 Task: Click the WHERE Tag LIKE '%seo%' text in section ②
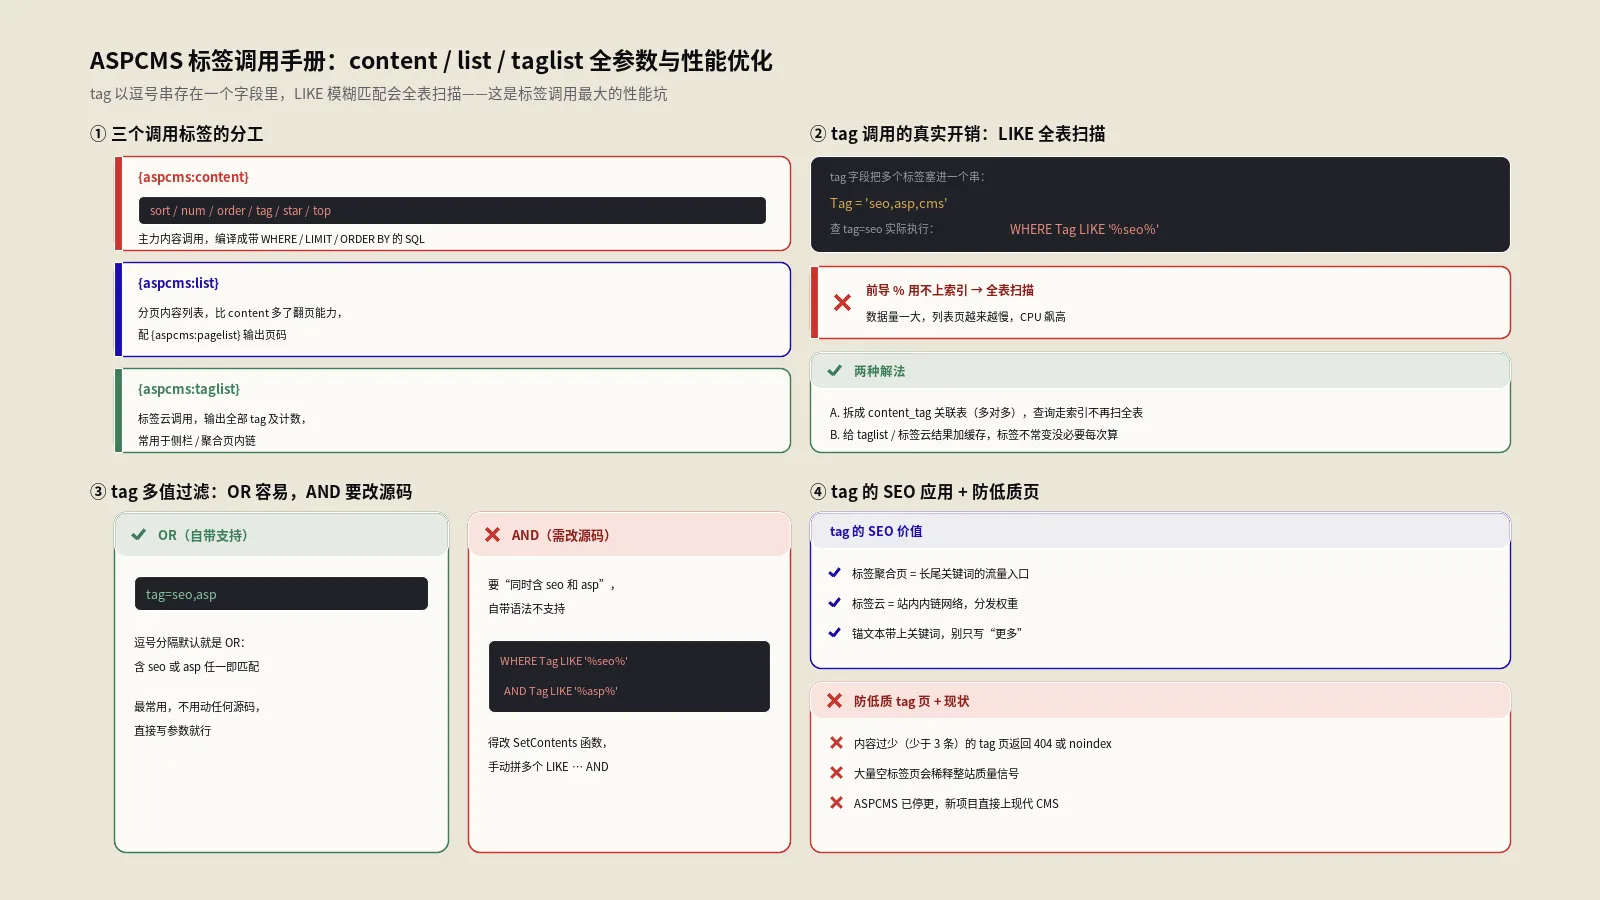(x=1084, y=229)
